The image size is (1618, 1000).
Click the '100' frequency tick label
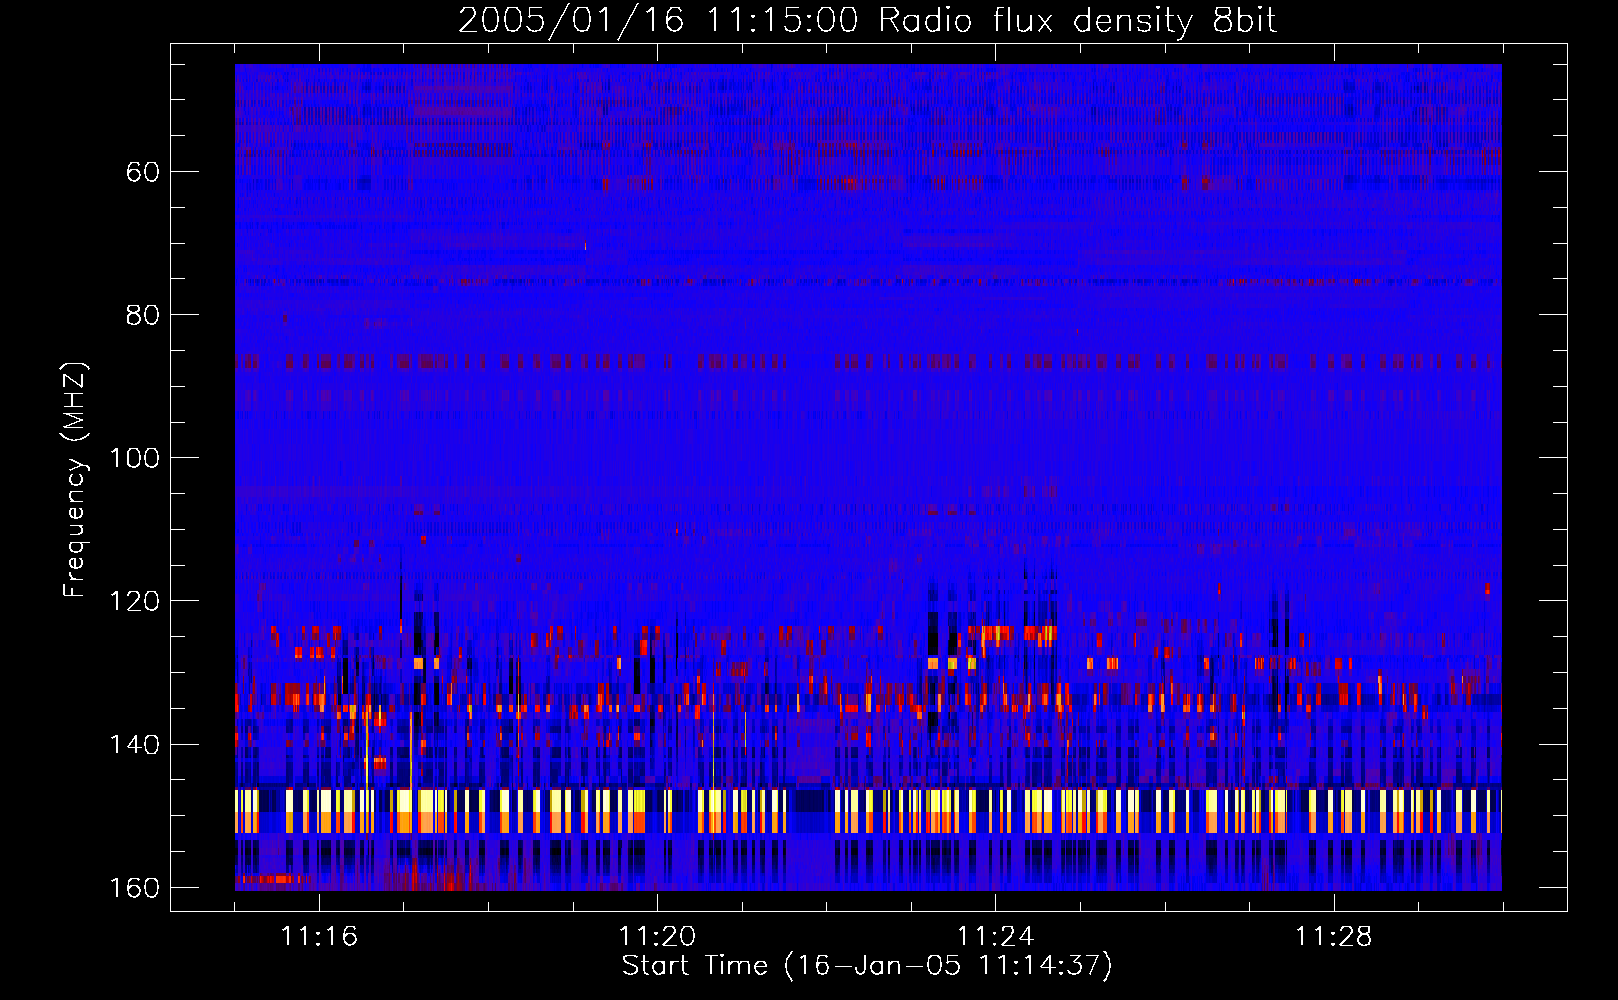pos(134,458)
